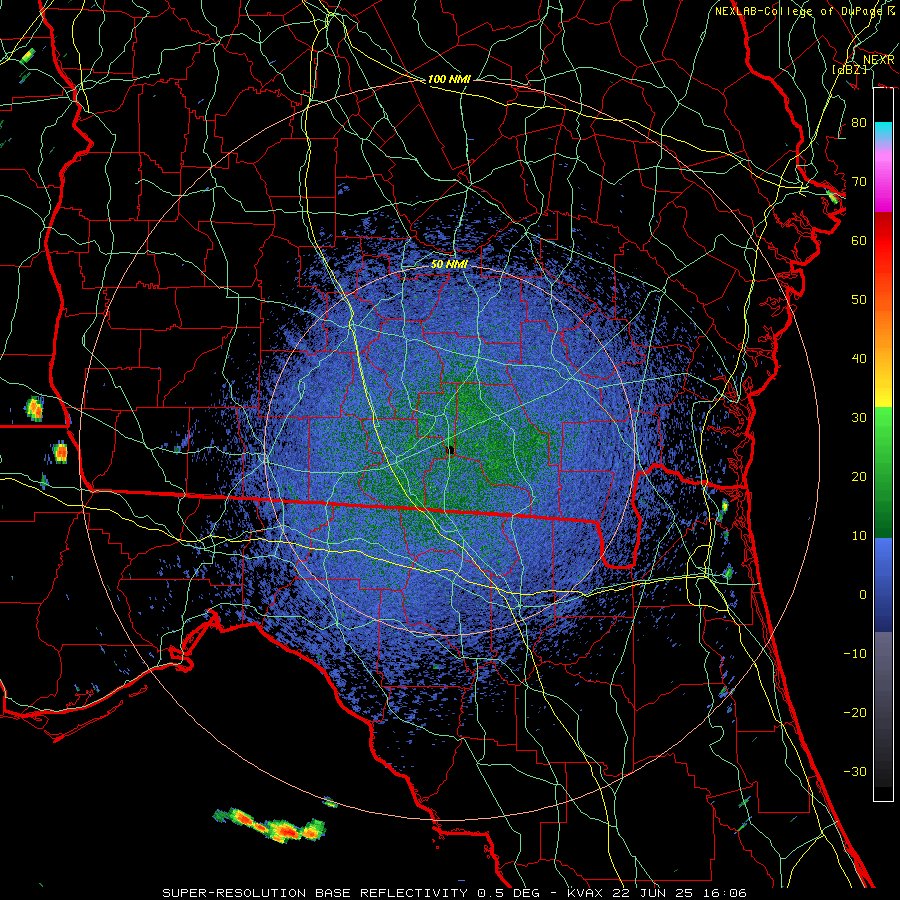
Task: Click the 50 value on the dBZ scale
Action: pyautogui.click(x=859, y=300)
